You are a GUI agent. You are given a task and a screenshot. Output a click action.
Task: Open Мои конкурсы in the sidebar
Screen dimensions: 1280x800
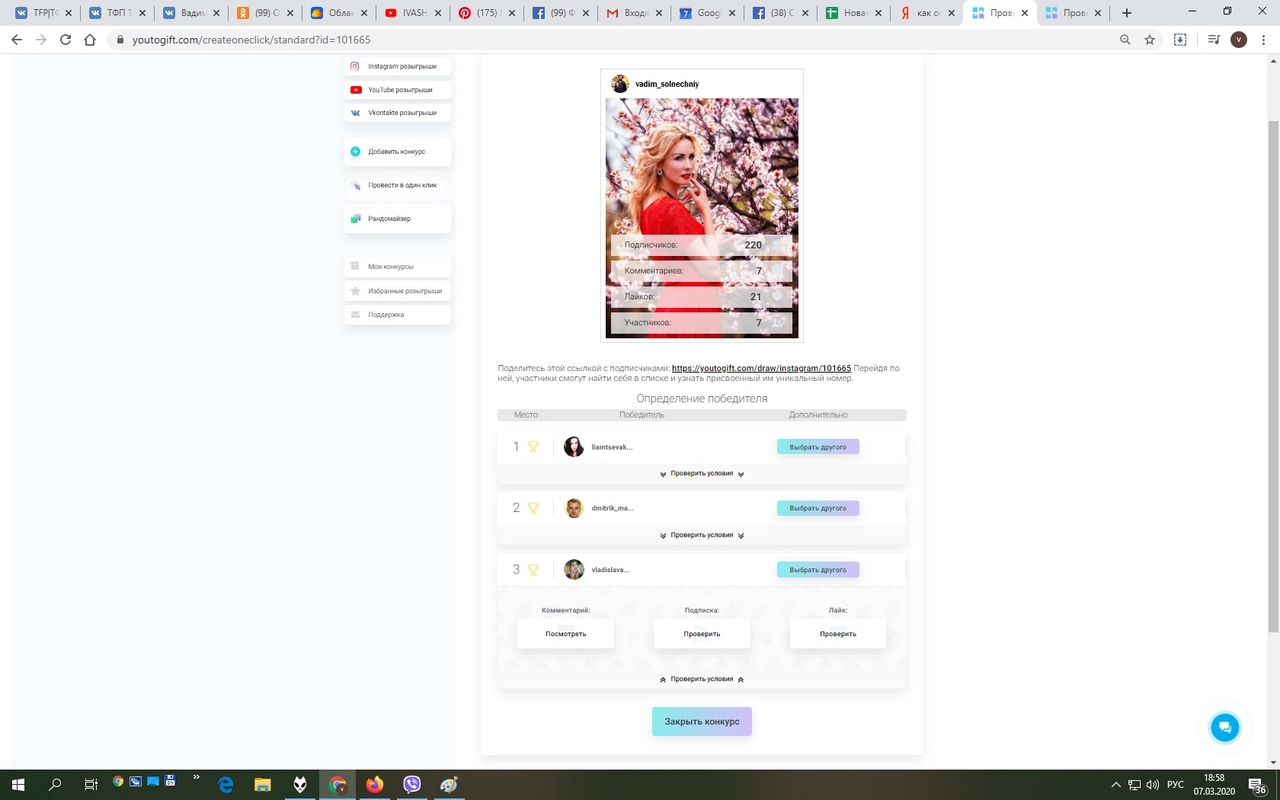[x=397, y=267]
